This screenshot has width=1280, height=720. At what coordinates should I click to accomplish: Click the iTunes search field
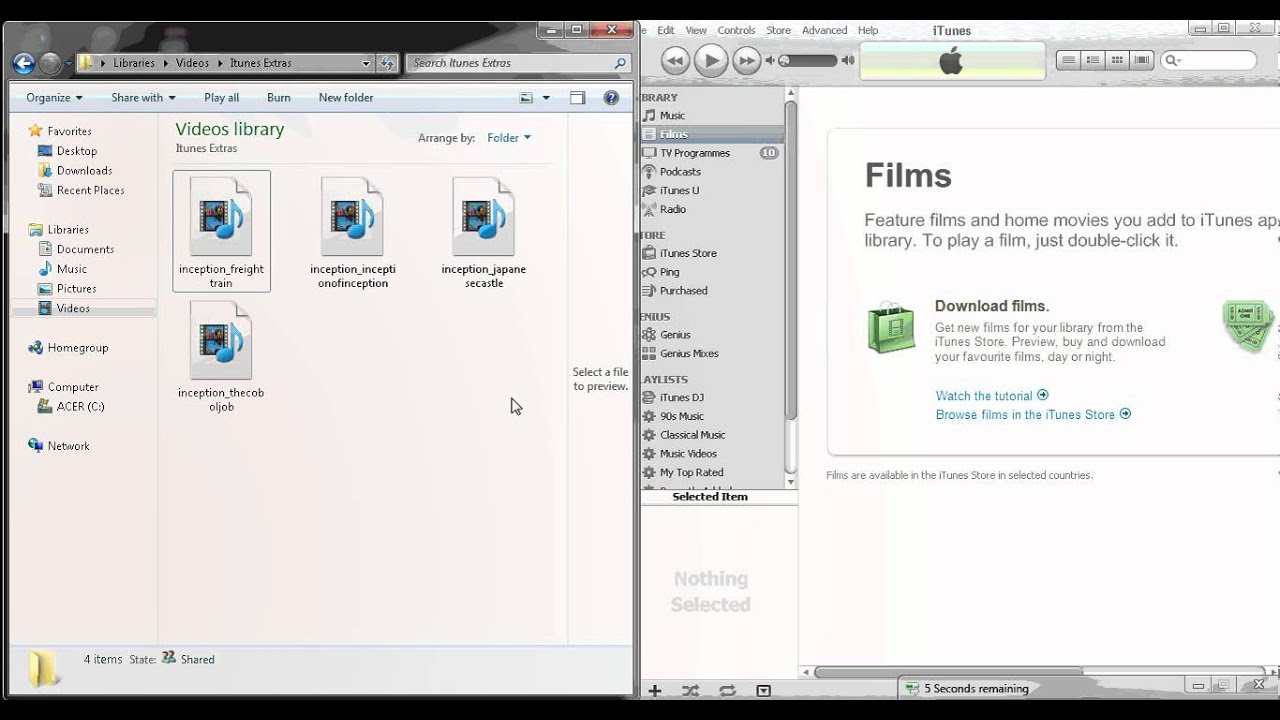point(1209,61)
